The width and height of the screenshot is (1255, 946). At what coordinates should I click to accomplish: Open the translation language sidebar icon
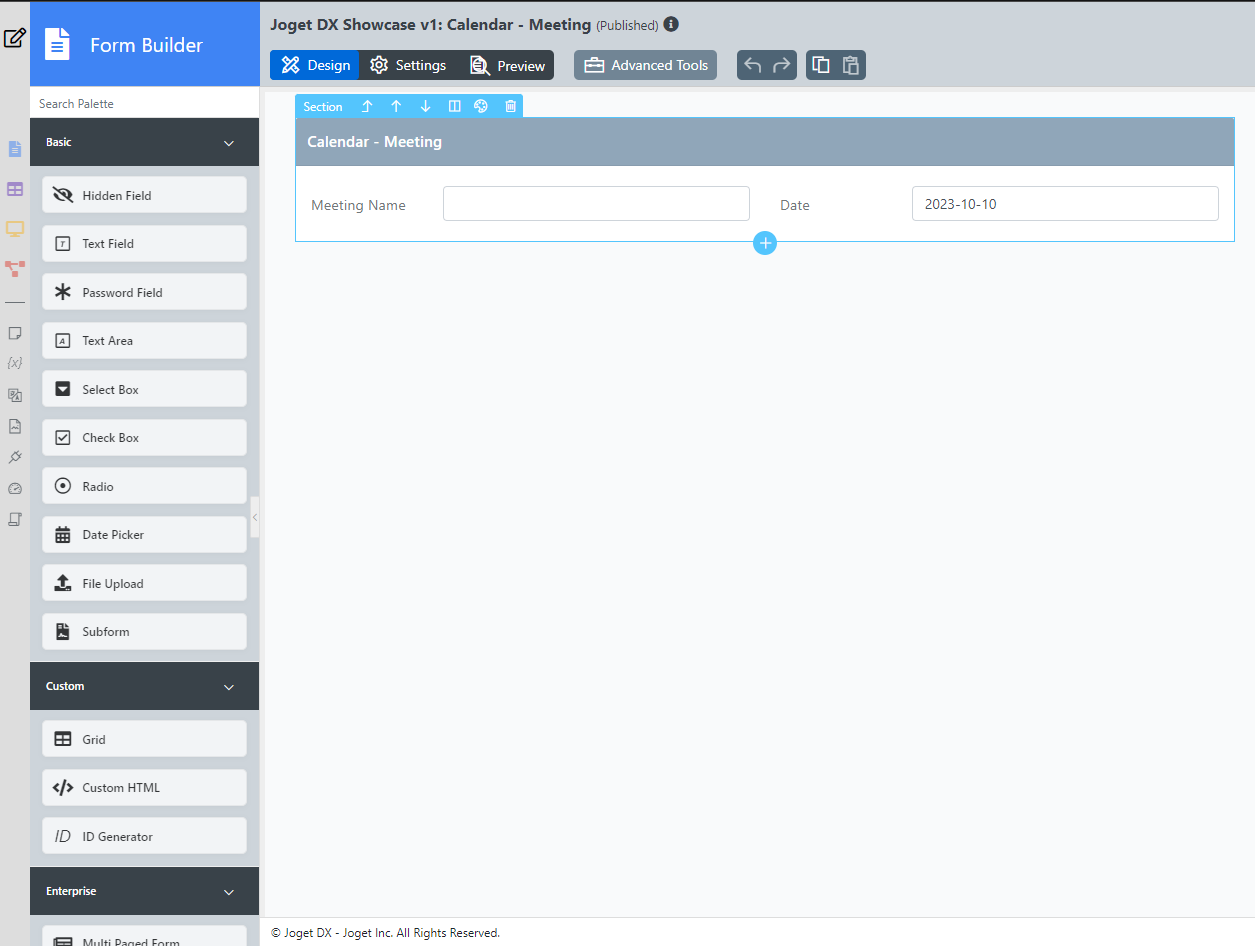(15, 395)
